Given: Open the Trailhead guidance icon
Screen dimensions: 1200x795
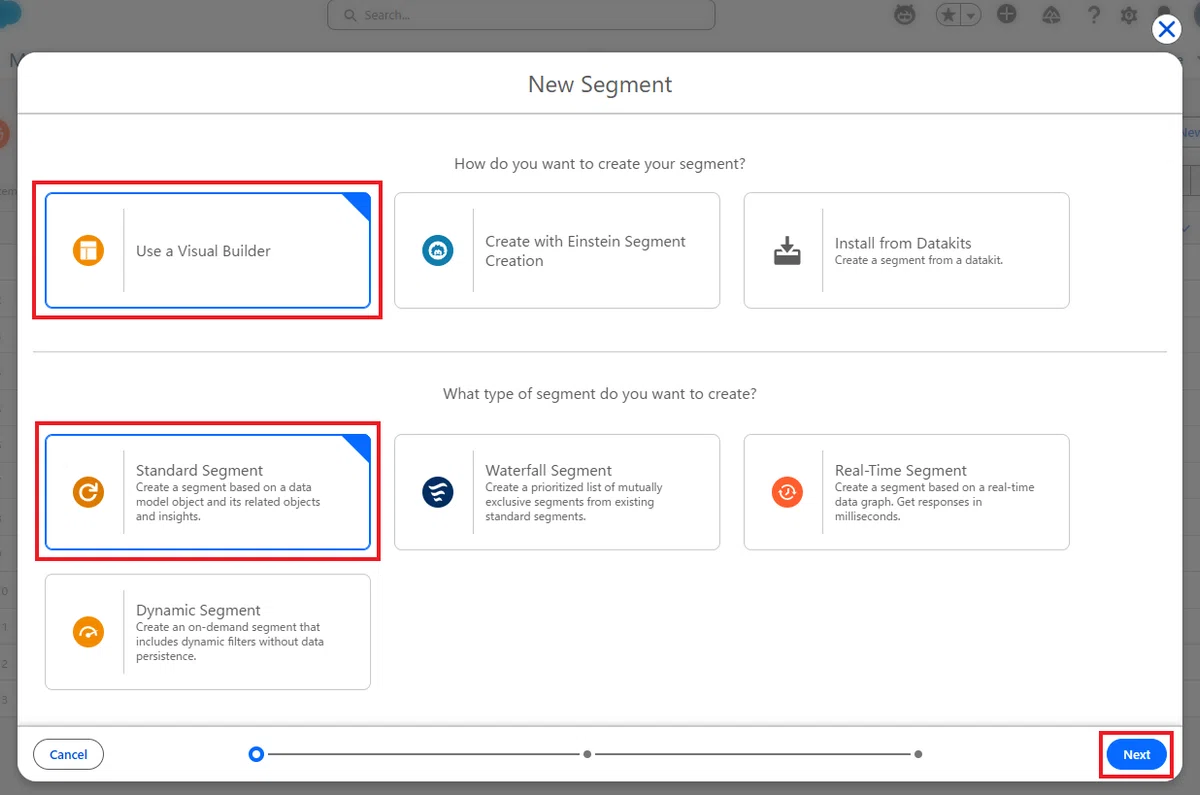Looking at the screenshot, I should pos(1051,15).
